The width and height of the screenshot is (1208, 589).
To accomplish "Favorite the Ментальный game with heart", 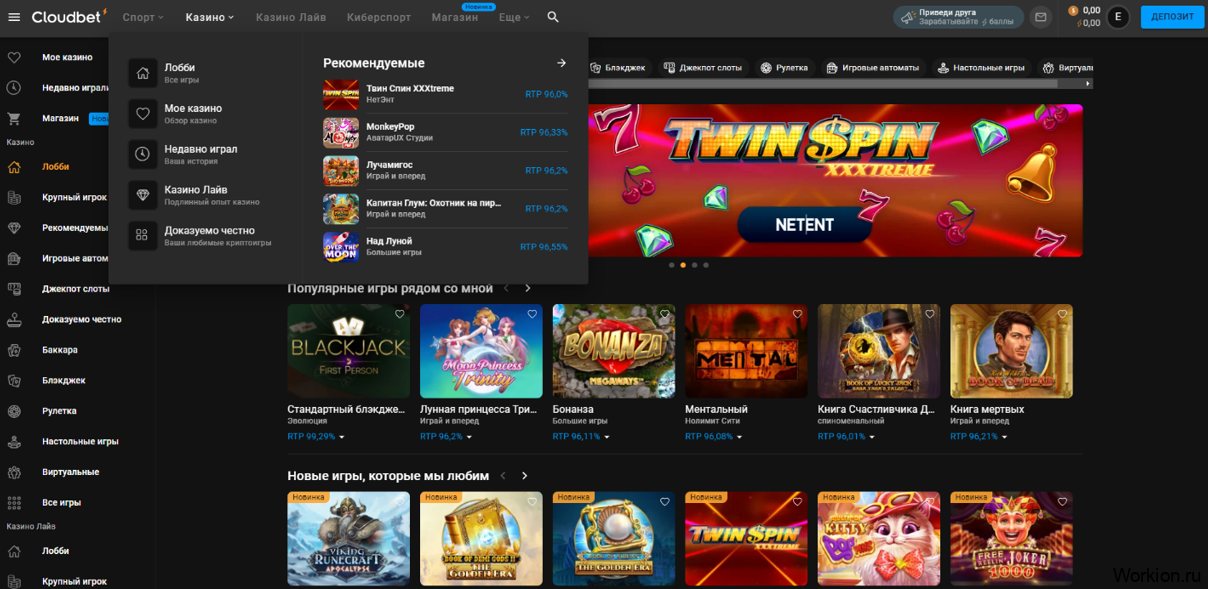I will [797, 314].
